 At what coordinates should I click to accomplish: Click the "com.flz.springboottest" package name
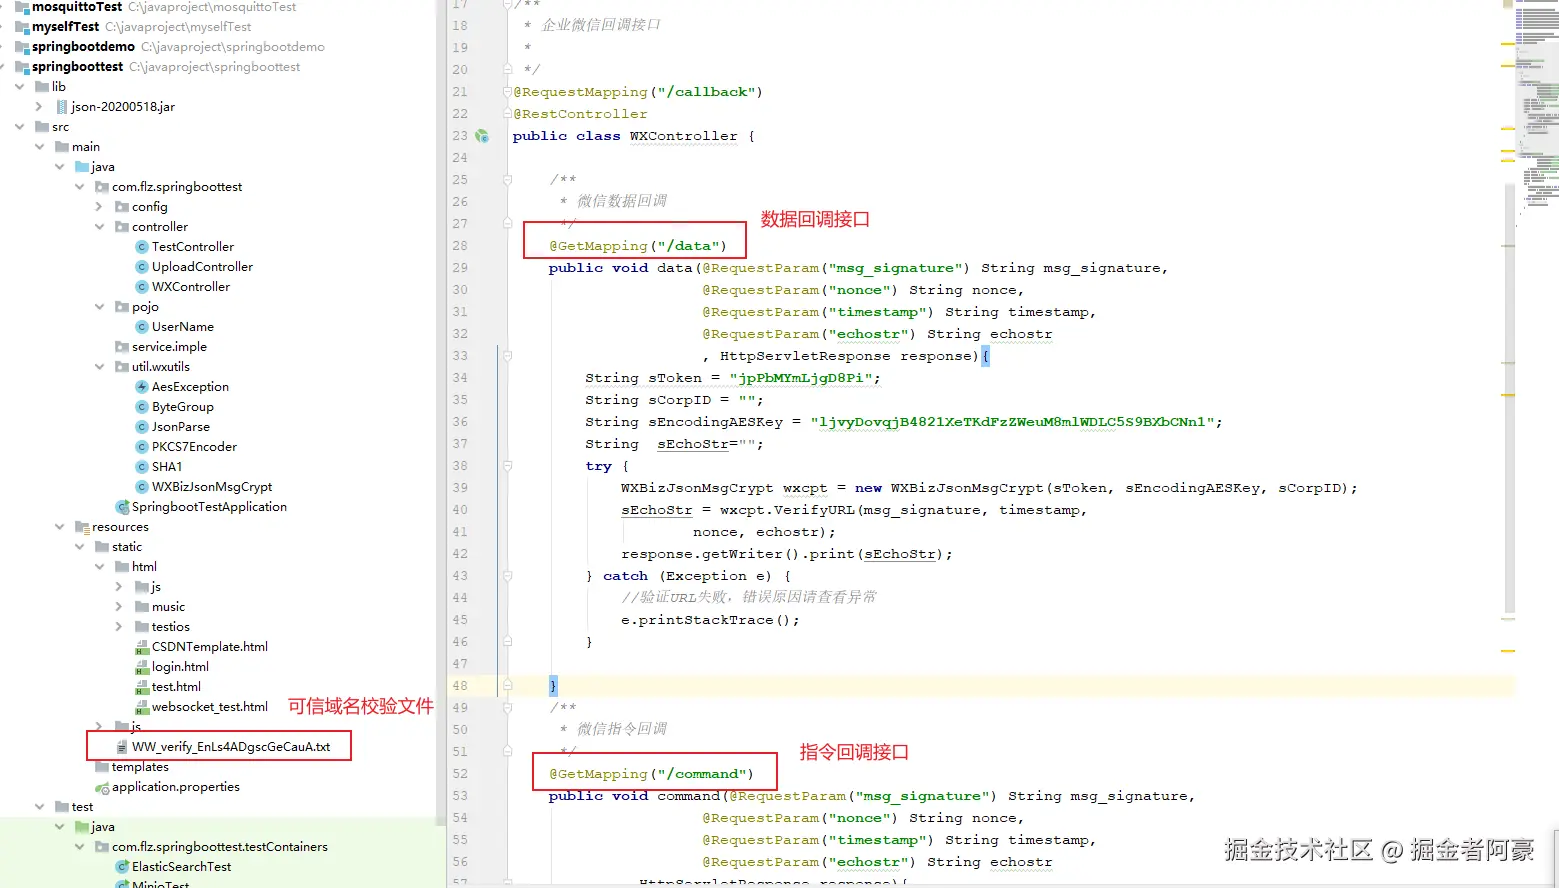coord(177,187)
